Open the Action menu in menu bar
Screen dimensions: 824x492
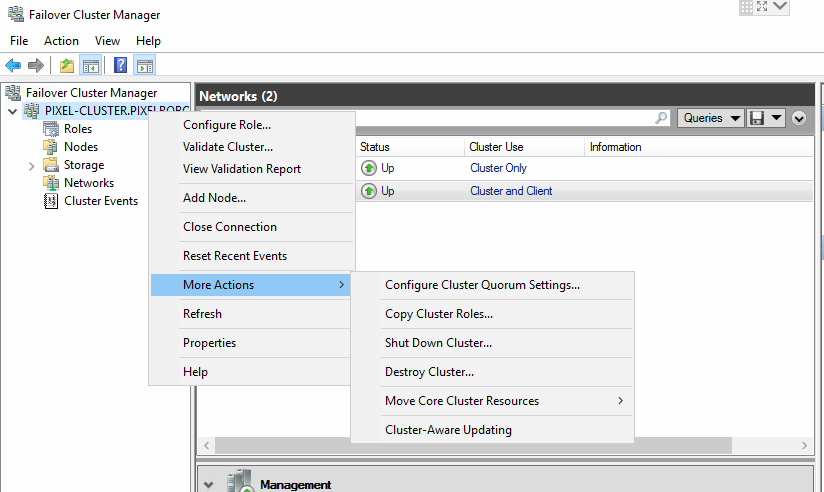pyautogui.click(x=61, y=41)
